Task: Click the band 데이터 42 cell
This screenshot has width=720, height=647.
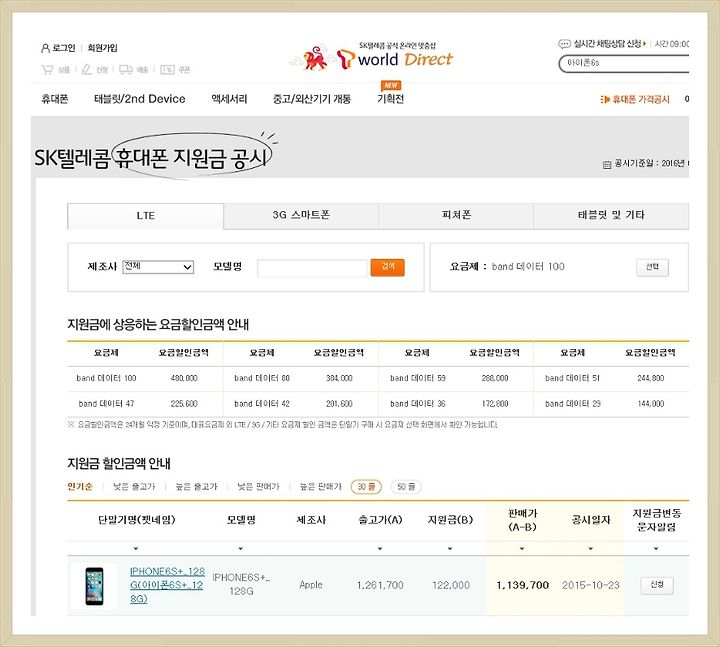Action: point(262,404)
